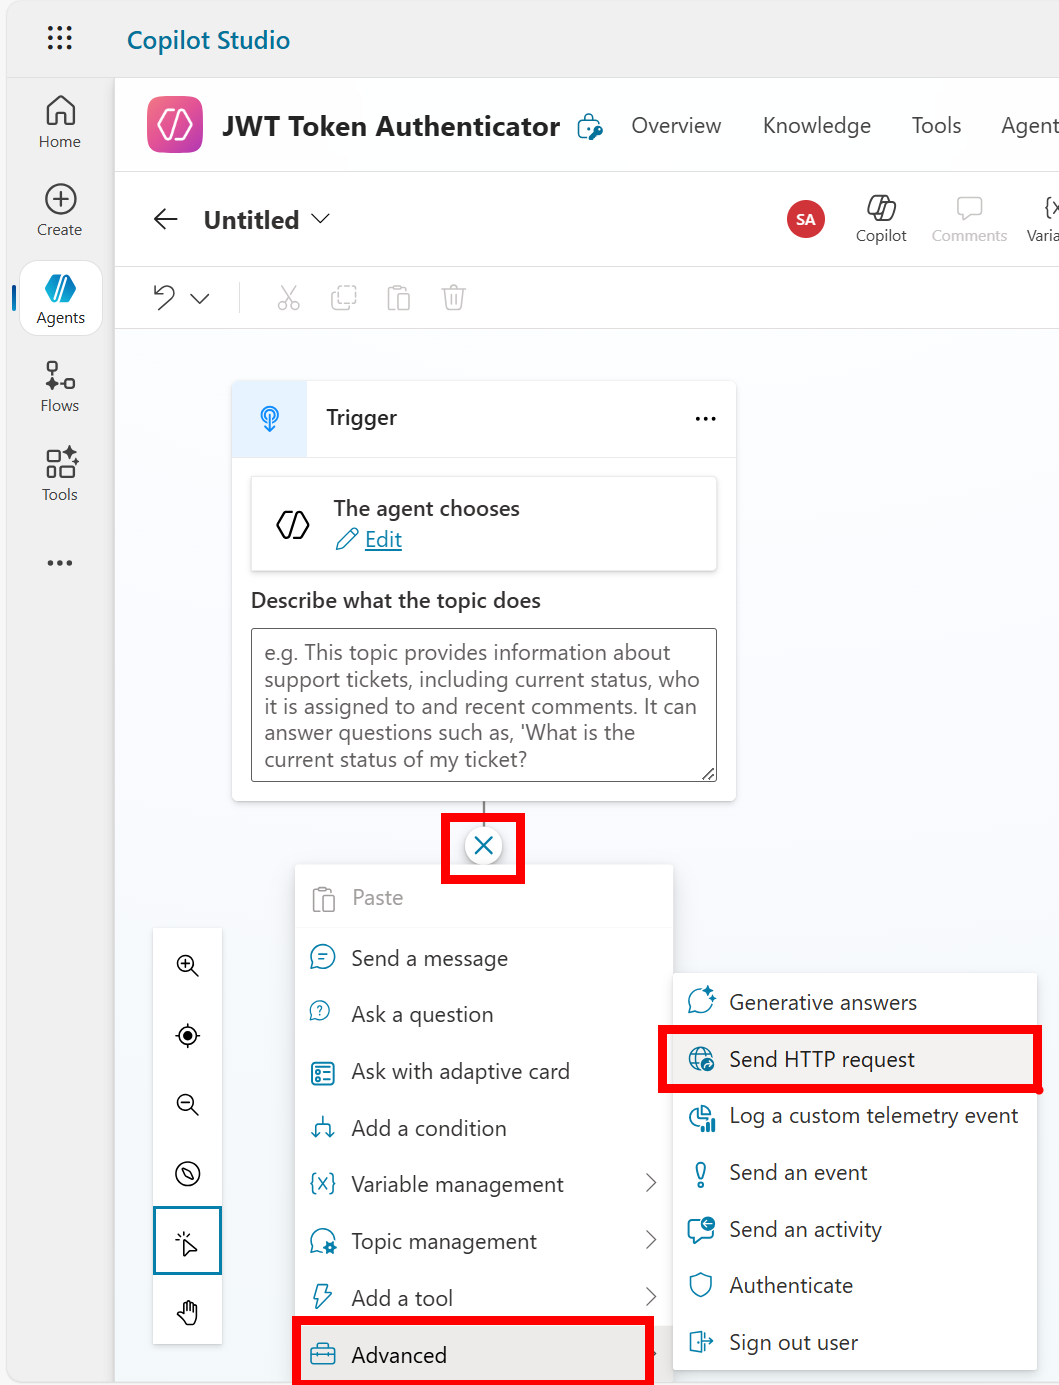Open the Copilot panel
This screenshot has width=1059, height=1385.
tap(881, 218)
